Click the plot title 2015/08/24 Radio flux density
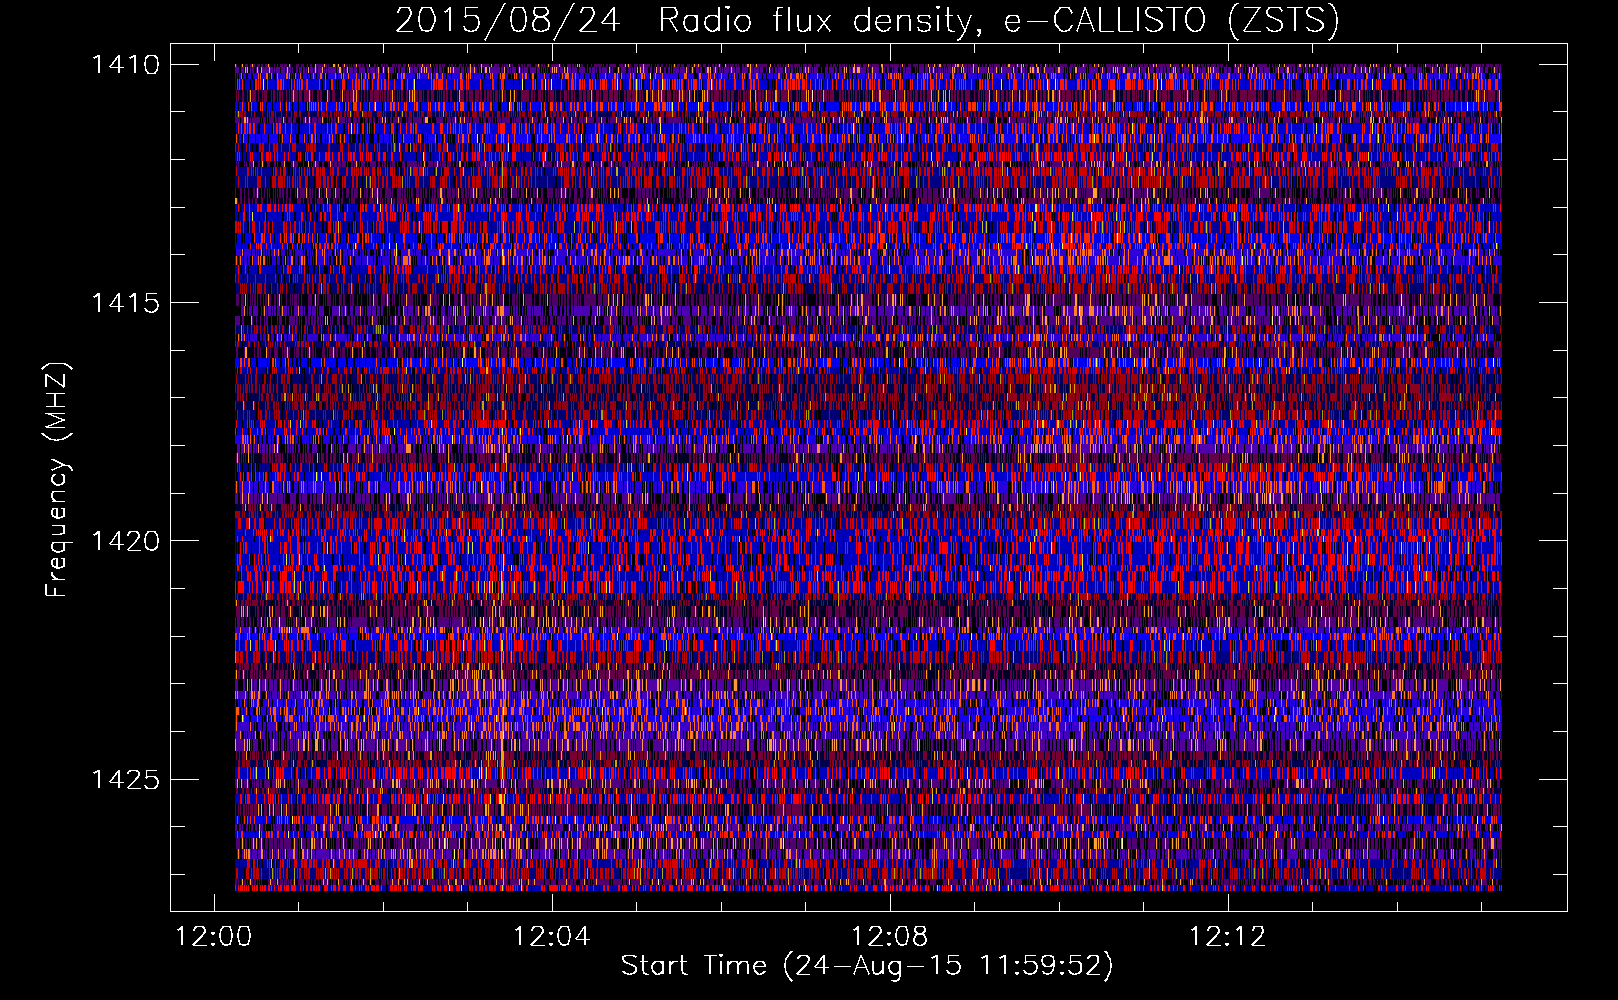 868,21
